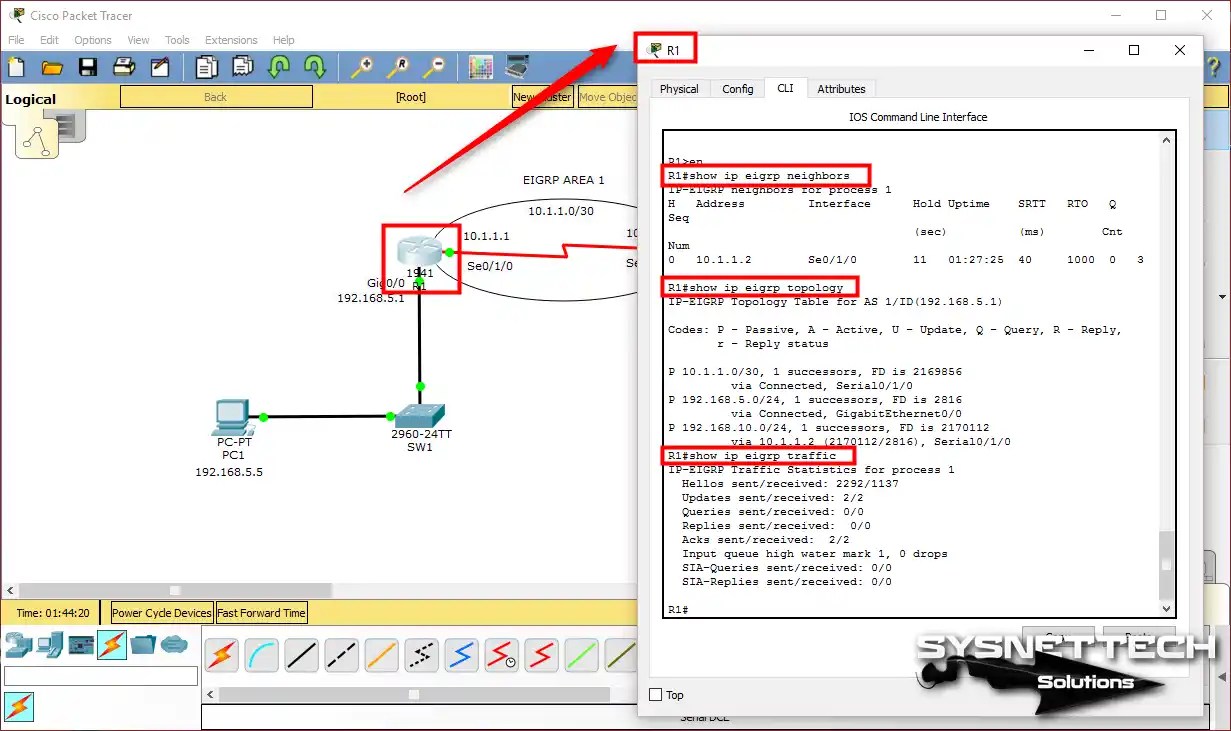The height and width of the screenshot is (731, 1231).
Task: Choose the Serial DCE cable
Action: tap(501, 655)
